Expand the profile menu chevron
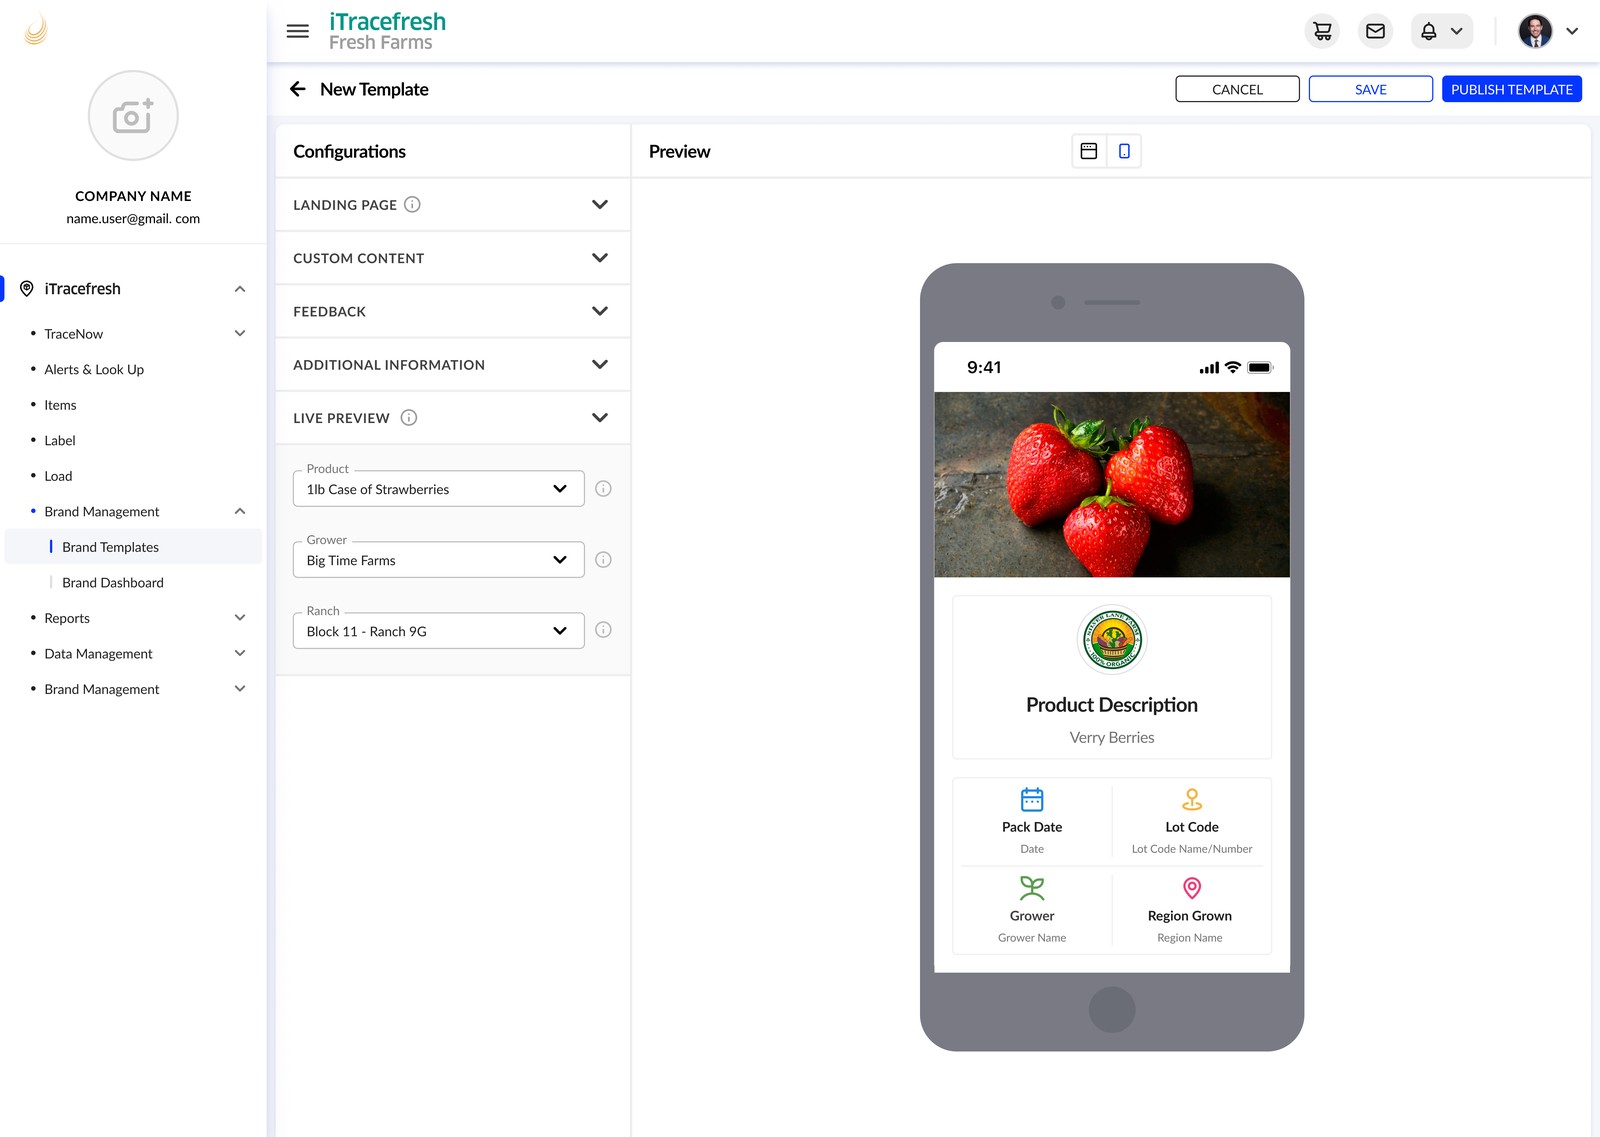The image size is (1600, 1137). point(1572,31)
